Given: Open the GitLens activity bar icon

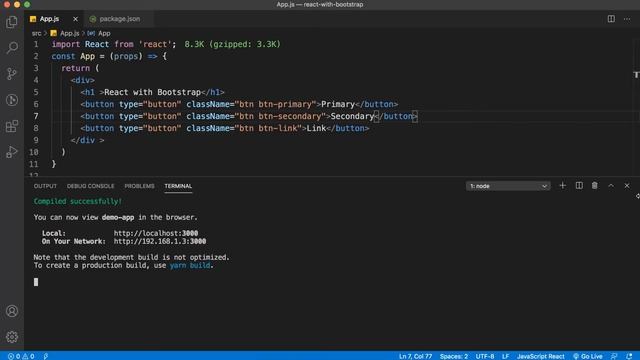Looking at the screenshot, I should (x=12, y=100).
